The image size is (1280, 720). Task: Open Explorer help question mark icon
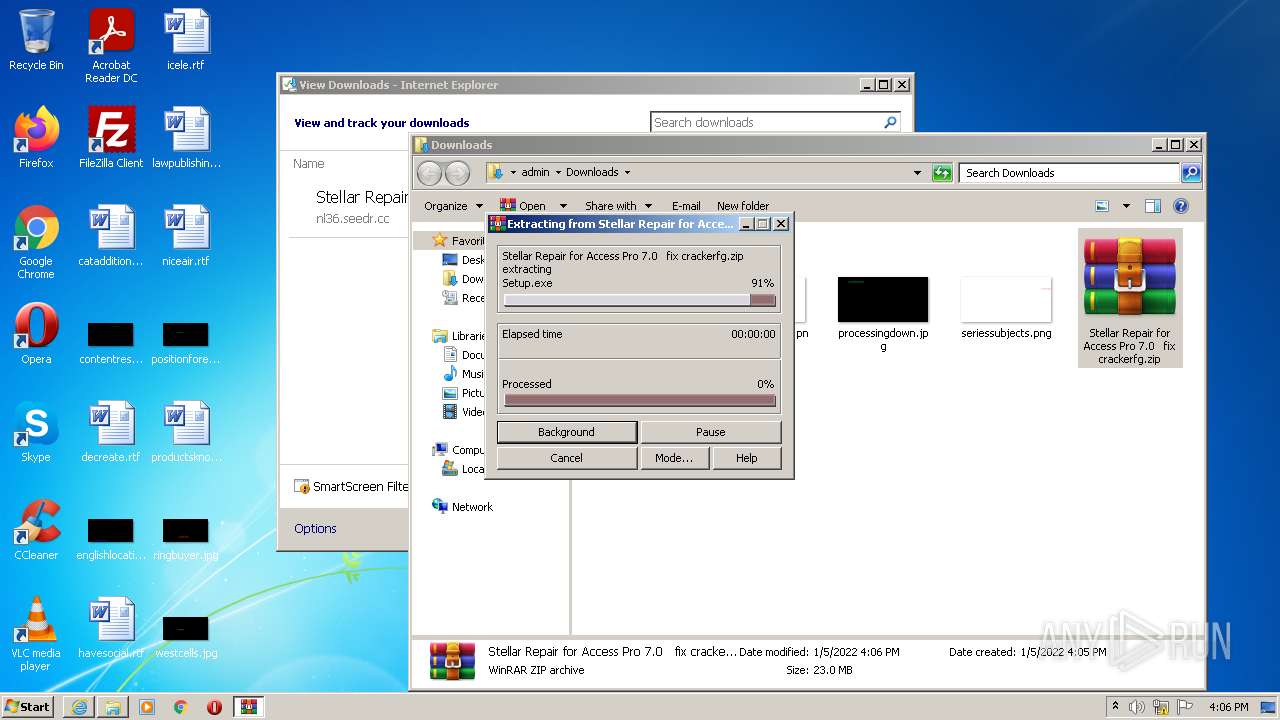point(1180,206)
